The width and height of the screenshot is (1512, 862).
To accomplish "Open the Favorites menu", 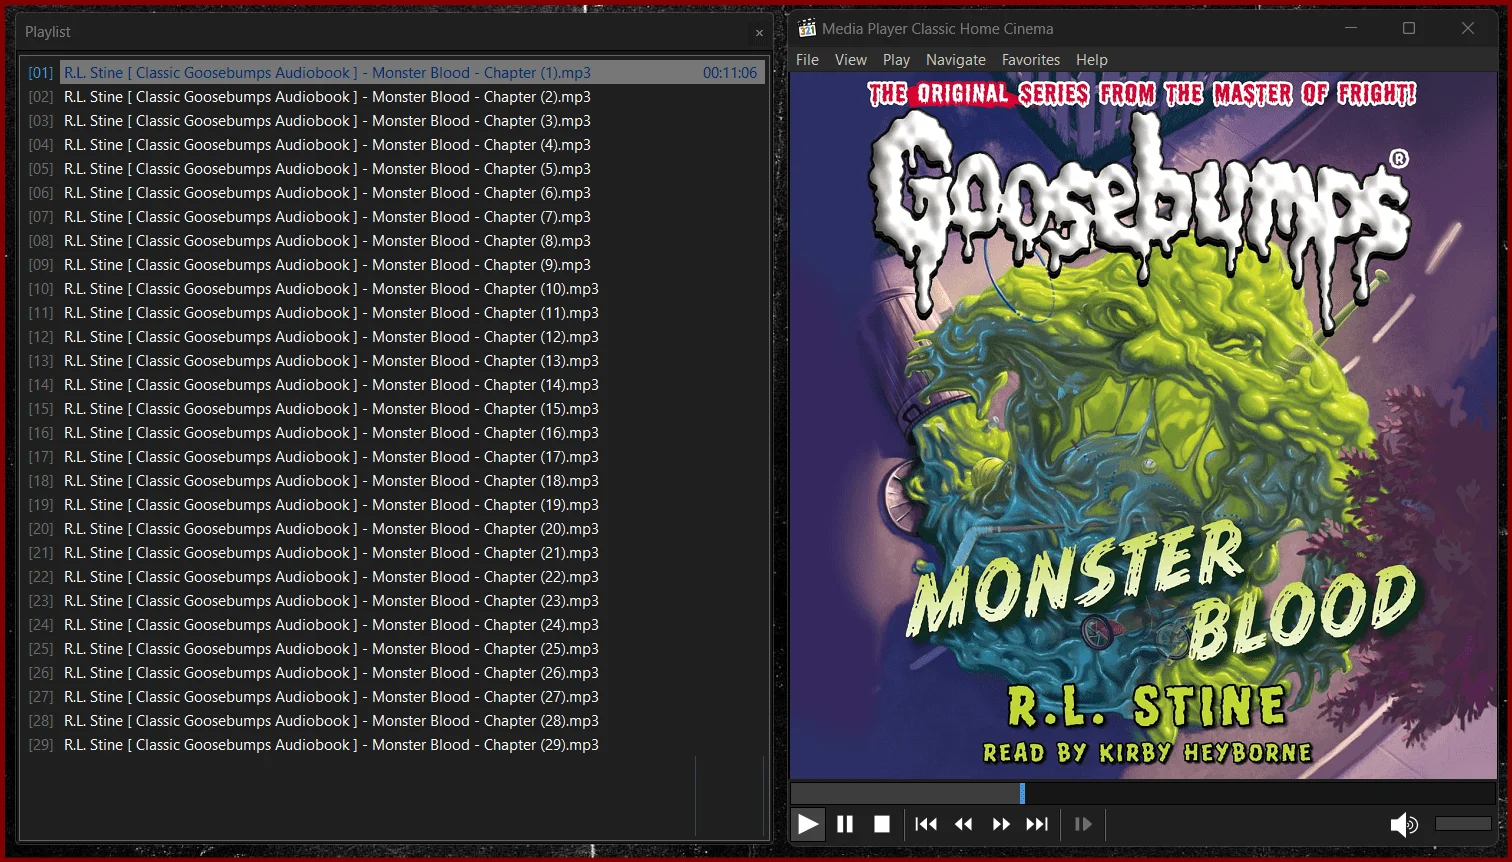I will pos(1031,60).
